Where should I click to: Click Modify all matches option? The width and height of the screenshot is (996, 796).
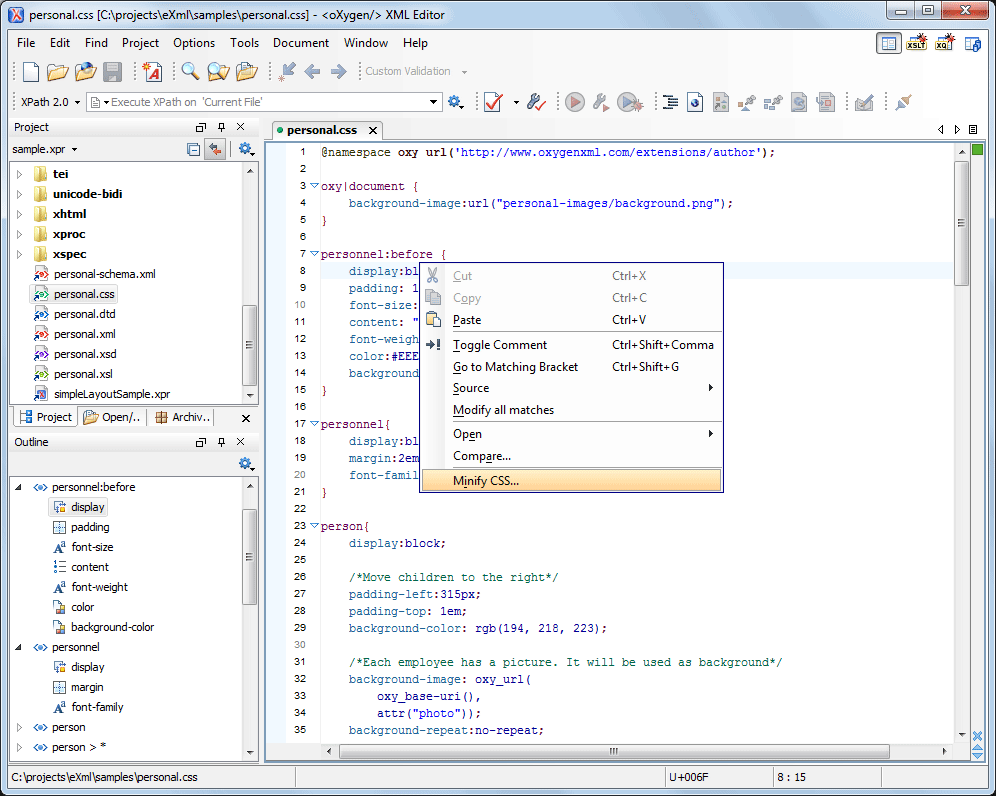pyautogui.click(x=571, y=410)
